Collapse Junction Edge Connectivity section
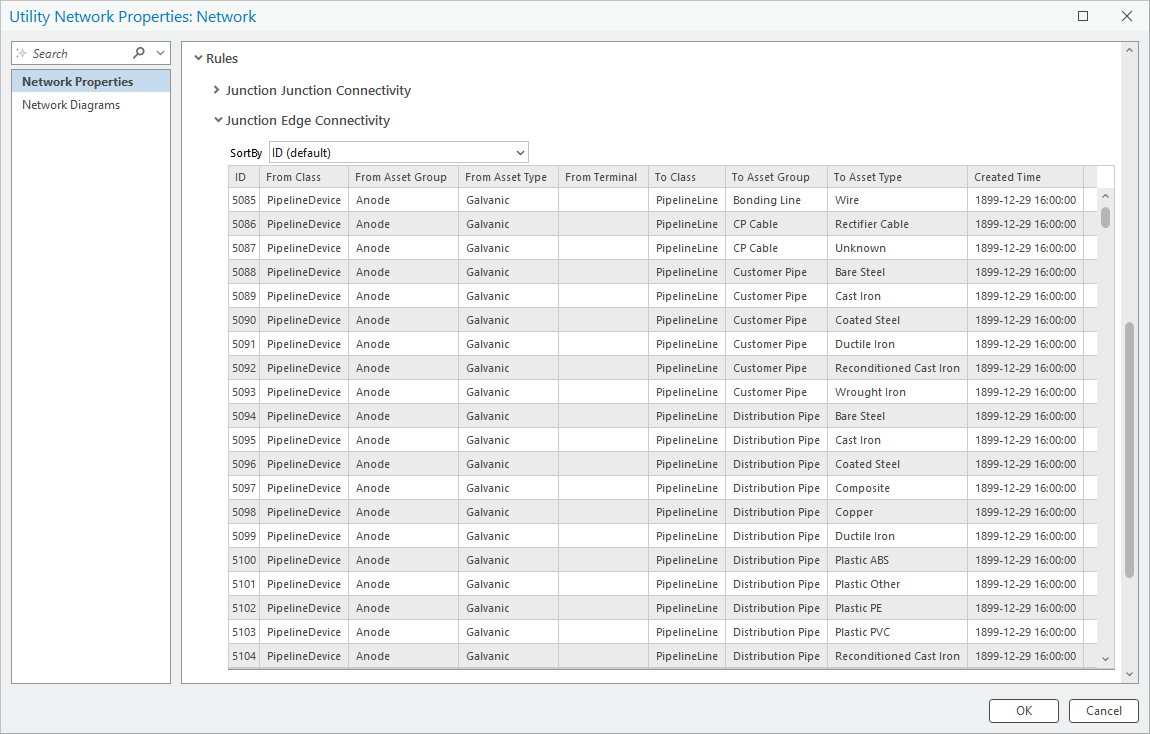 pos(218,120)
